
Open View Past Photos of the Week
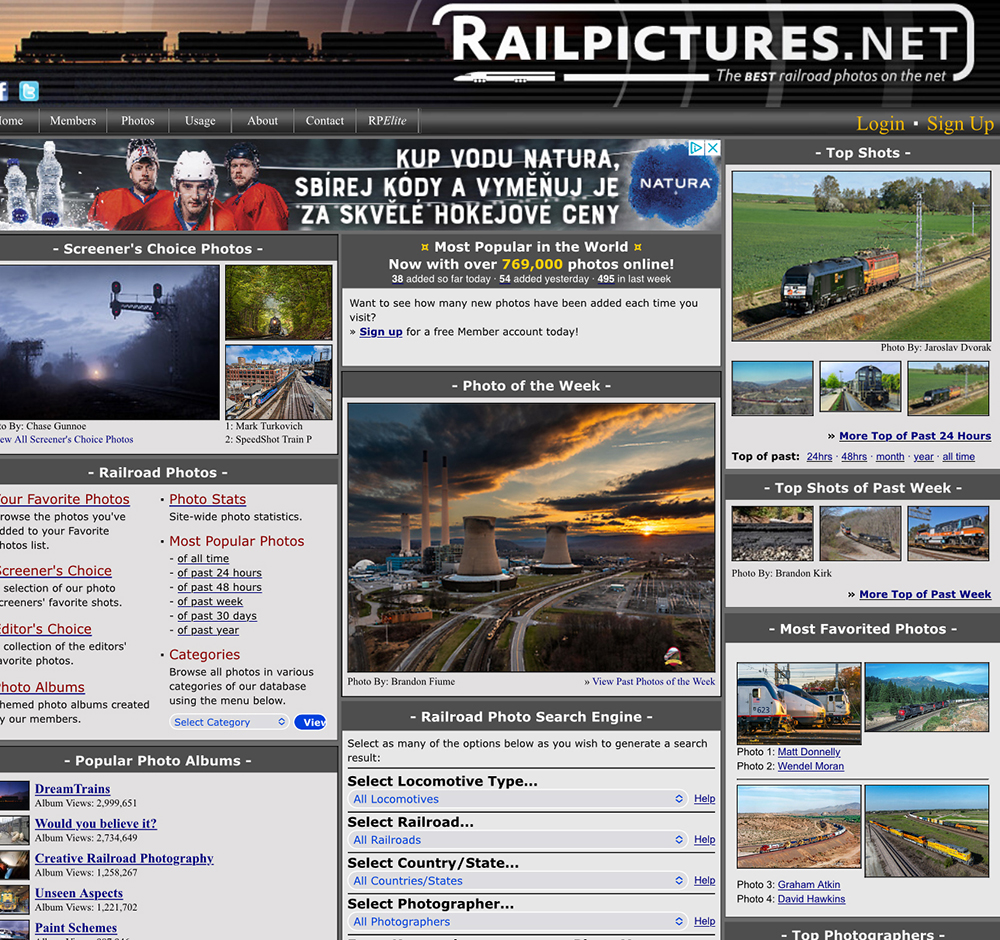pyautogui.click(x=654, y=681)
